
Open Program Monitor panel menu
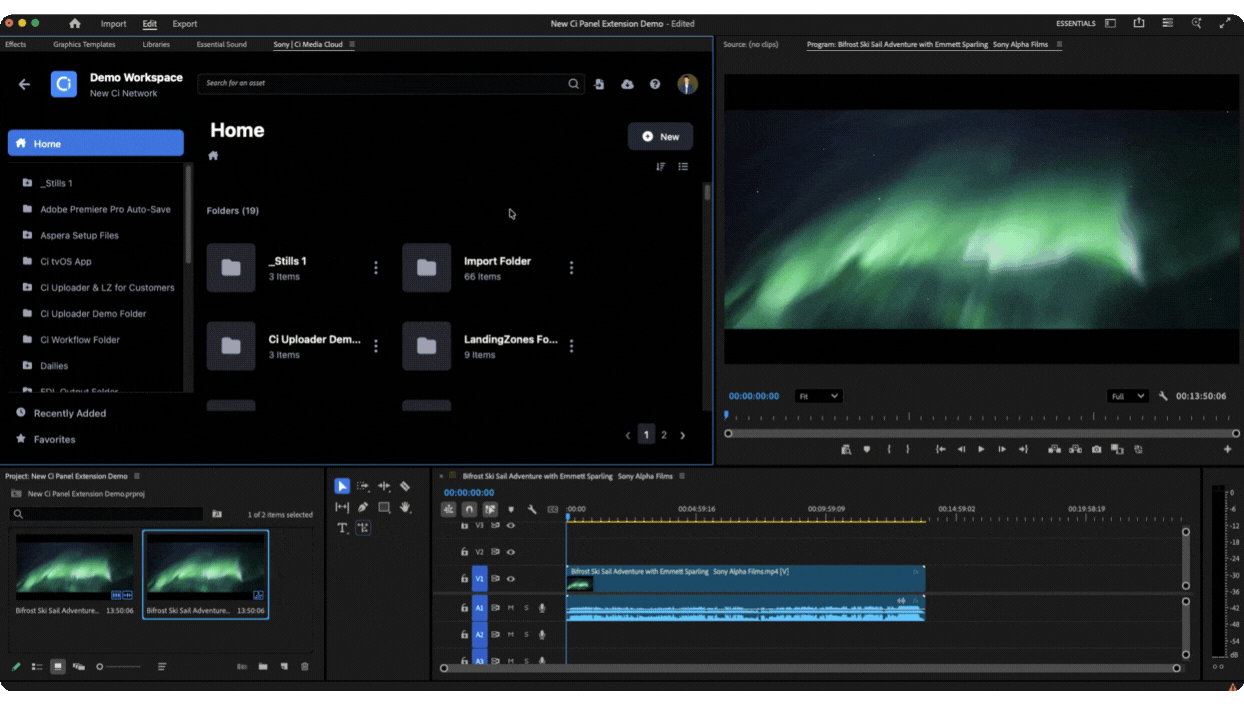pyautogui.click(x=1059, y=44)
